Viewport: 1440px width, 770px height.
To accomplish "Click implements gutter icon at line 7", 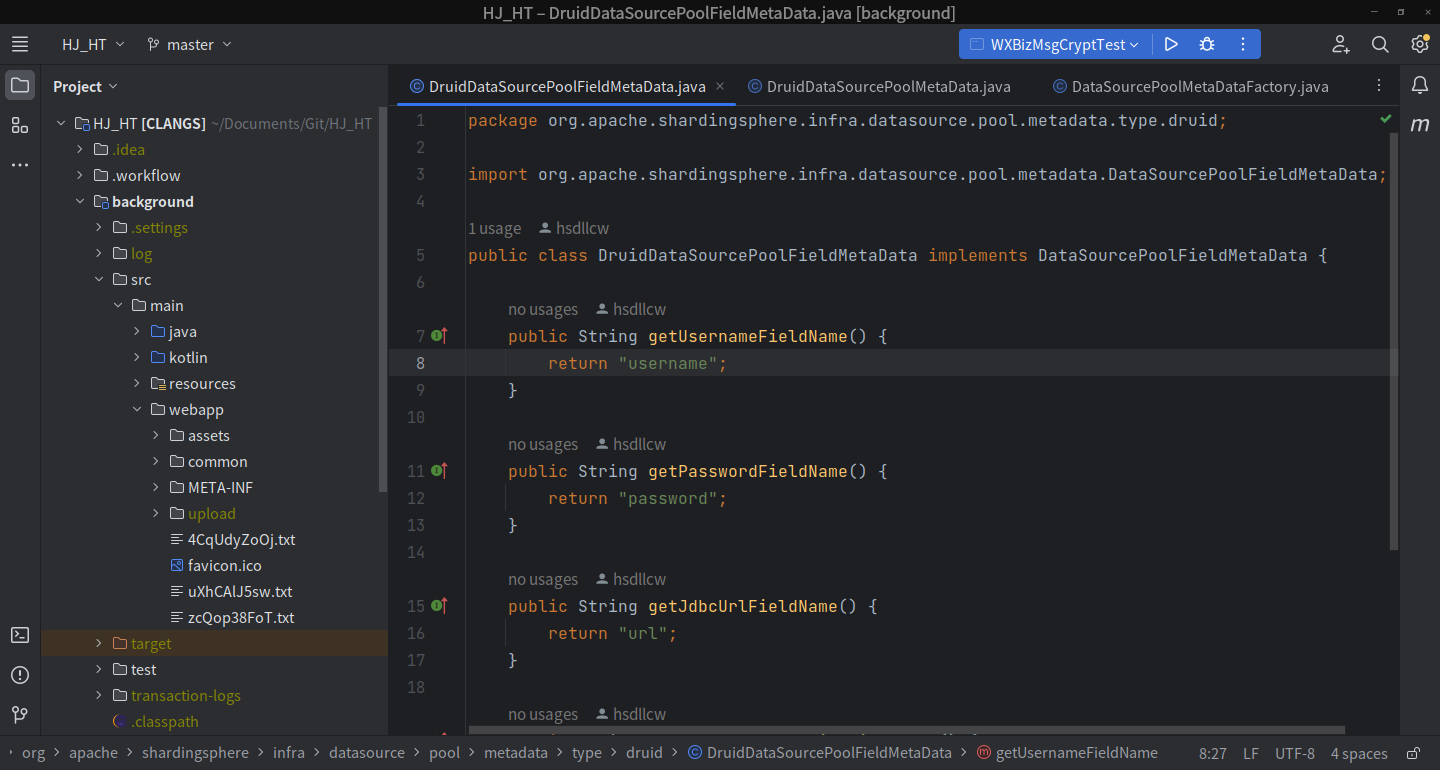I will (439, 336).
